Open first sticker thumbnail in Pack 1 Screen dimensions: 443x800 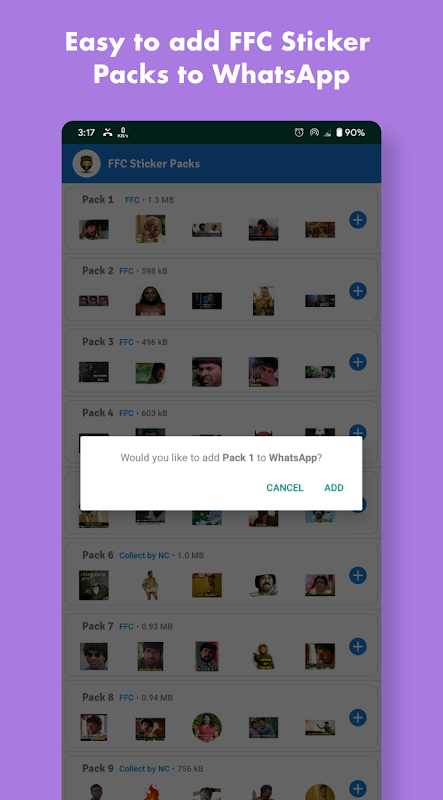coord(94,230)
